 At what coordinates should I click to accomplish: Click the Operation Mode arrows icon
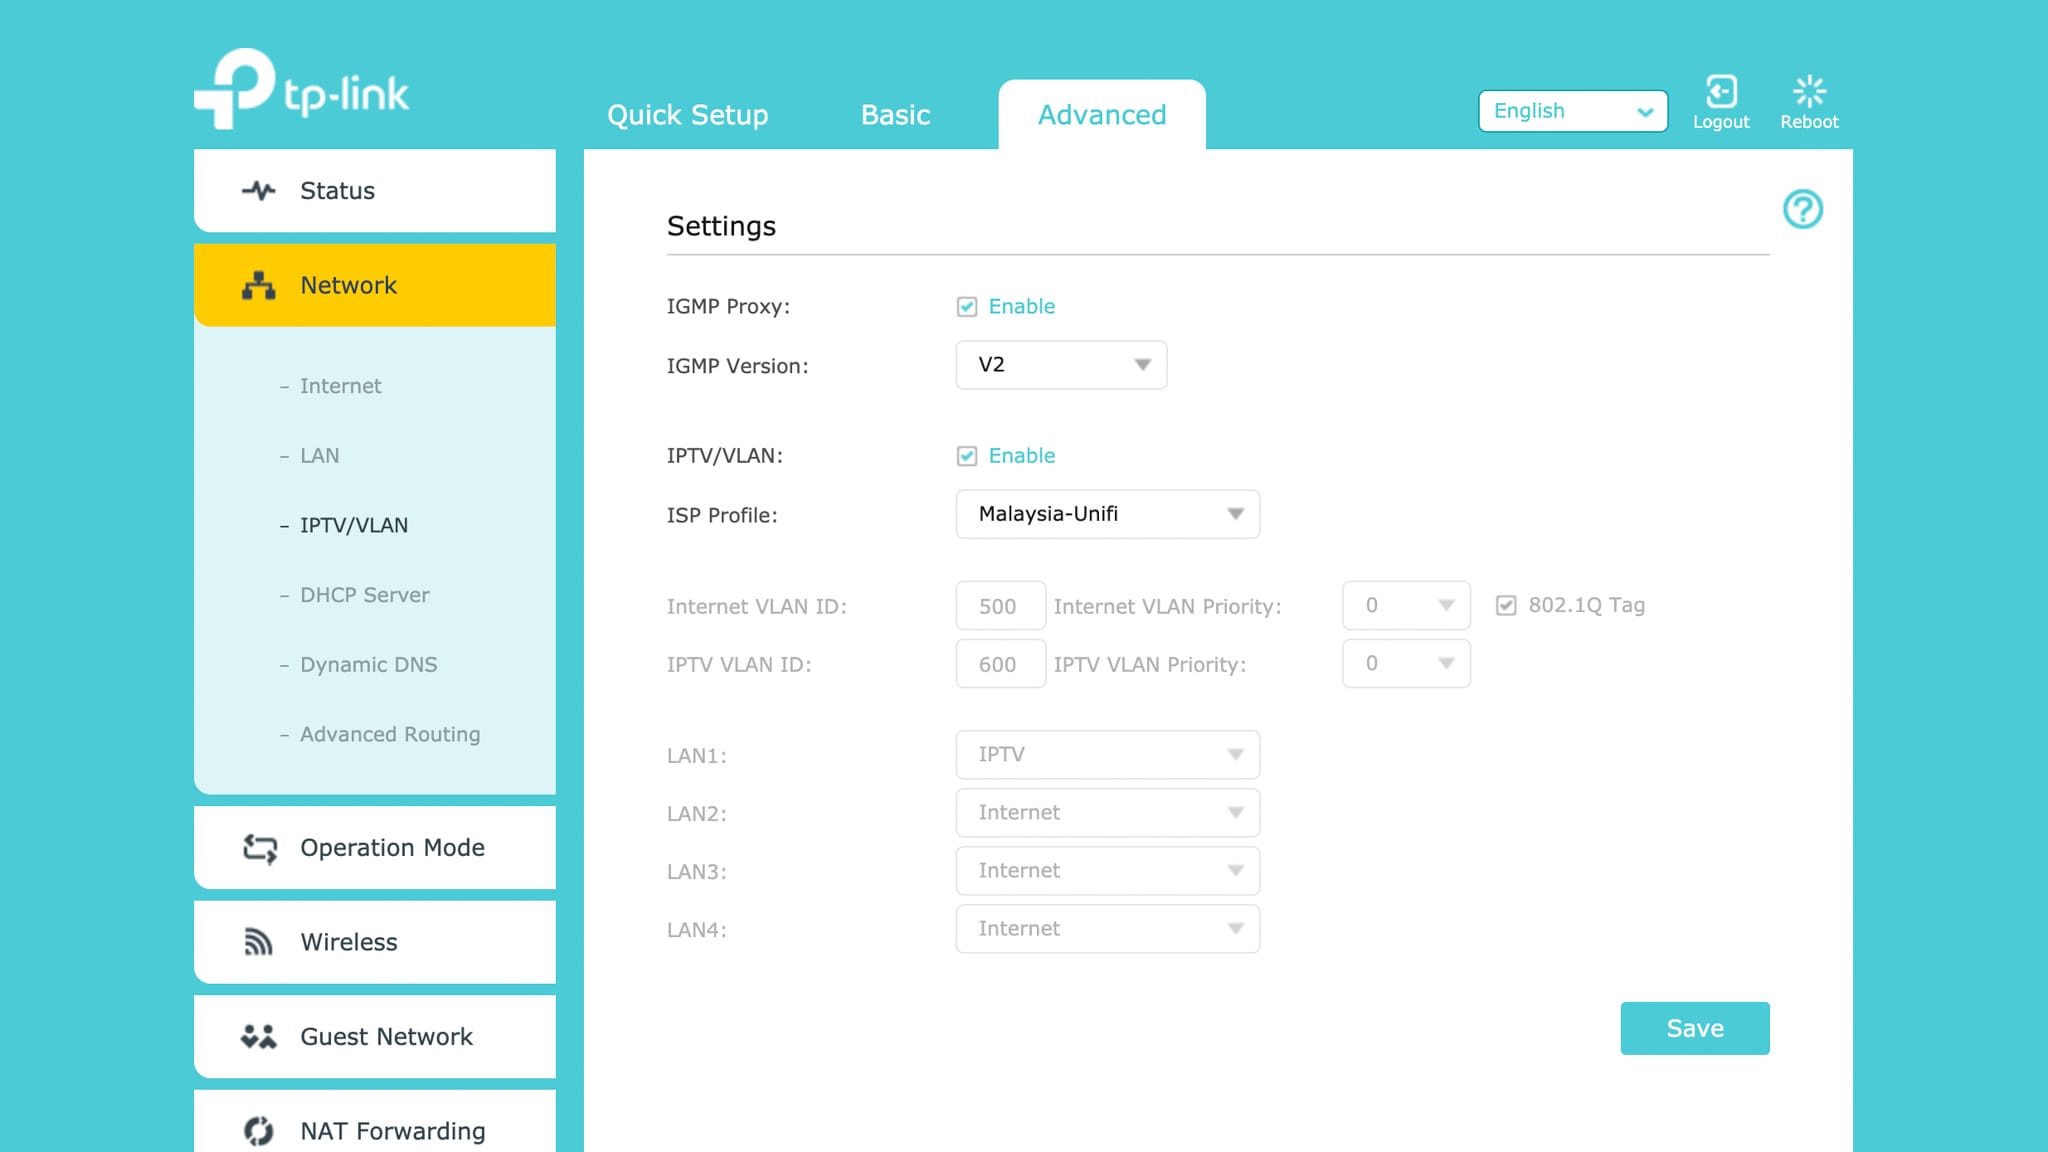tap(259, 848)
